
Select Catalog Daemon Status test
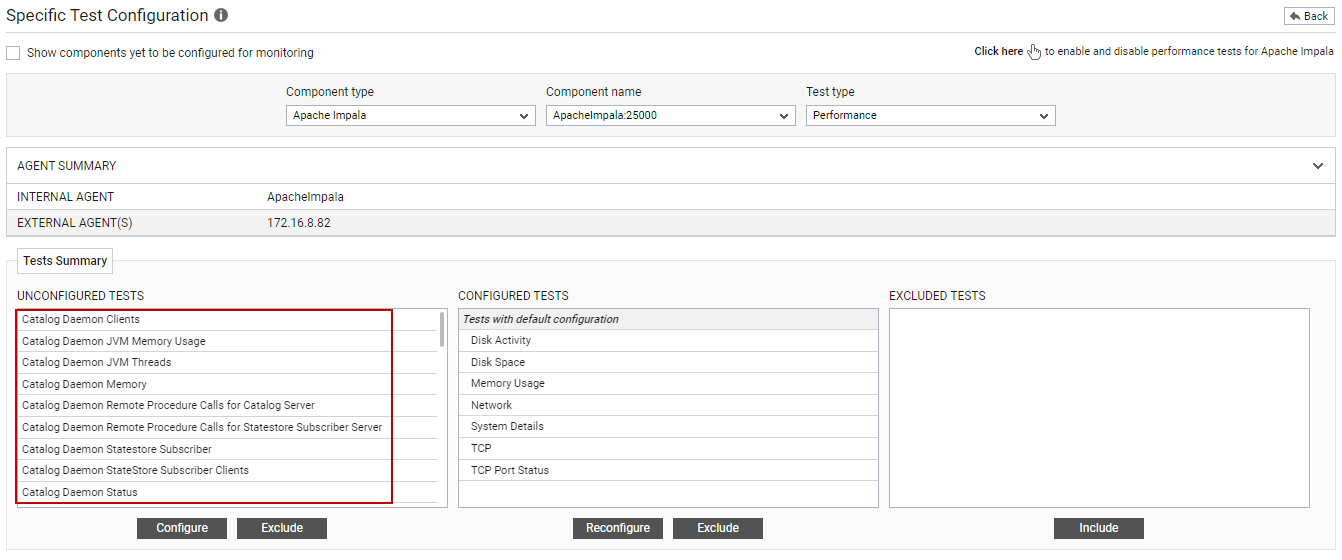pos(228,492)
